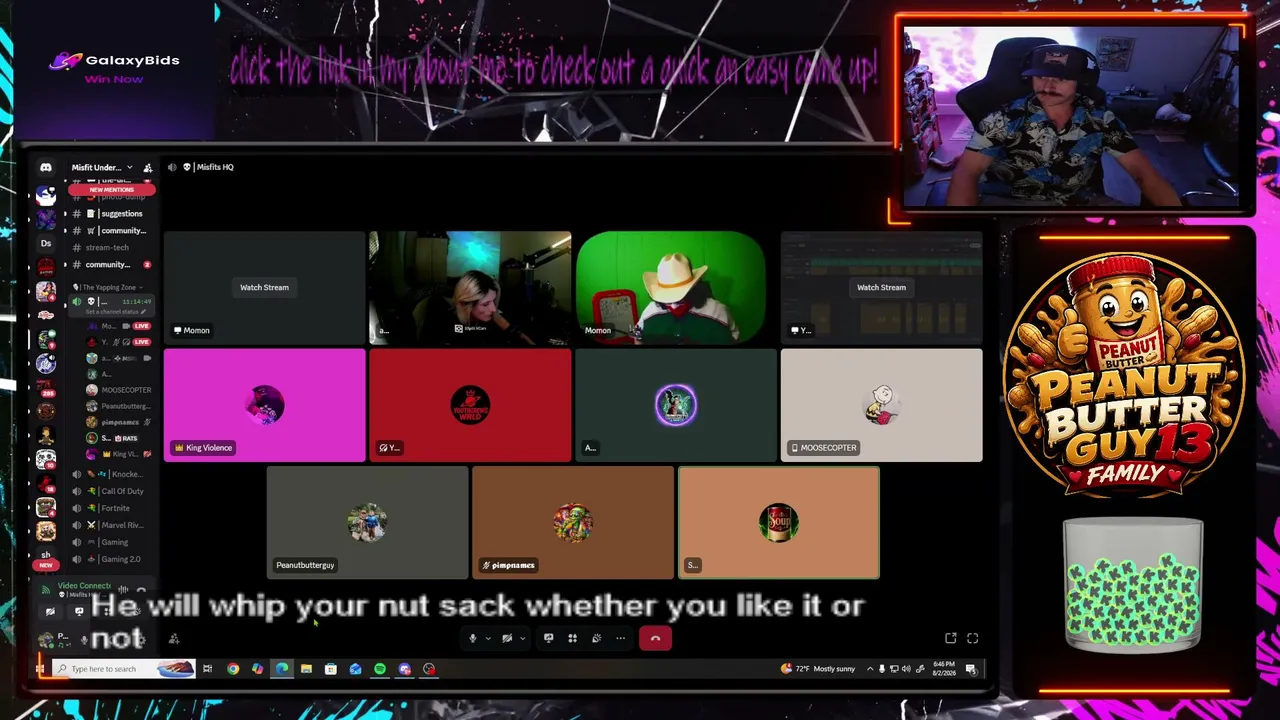Open activities icon in call bar
1280x720 pixels.
tap(572, 638)
